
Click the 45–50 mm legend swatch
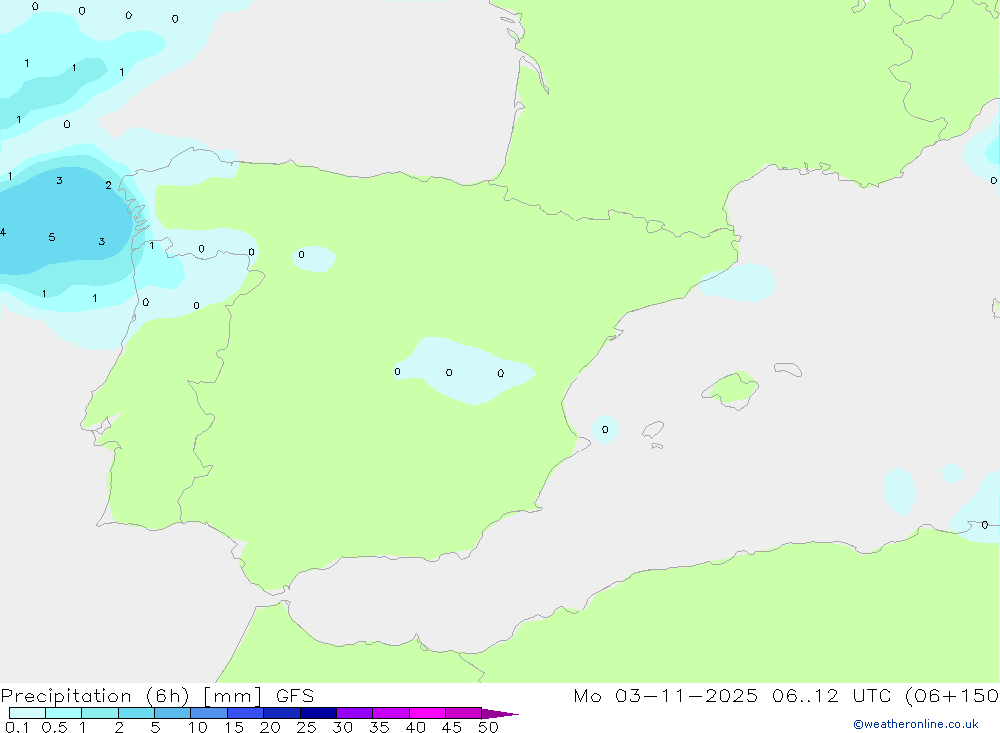(x=464, y=713)
